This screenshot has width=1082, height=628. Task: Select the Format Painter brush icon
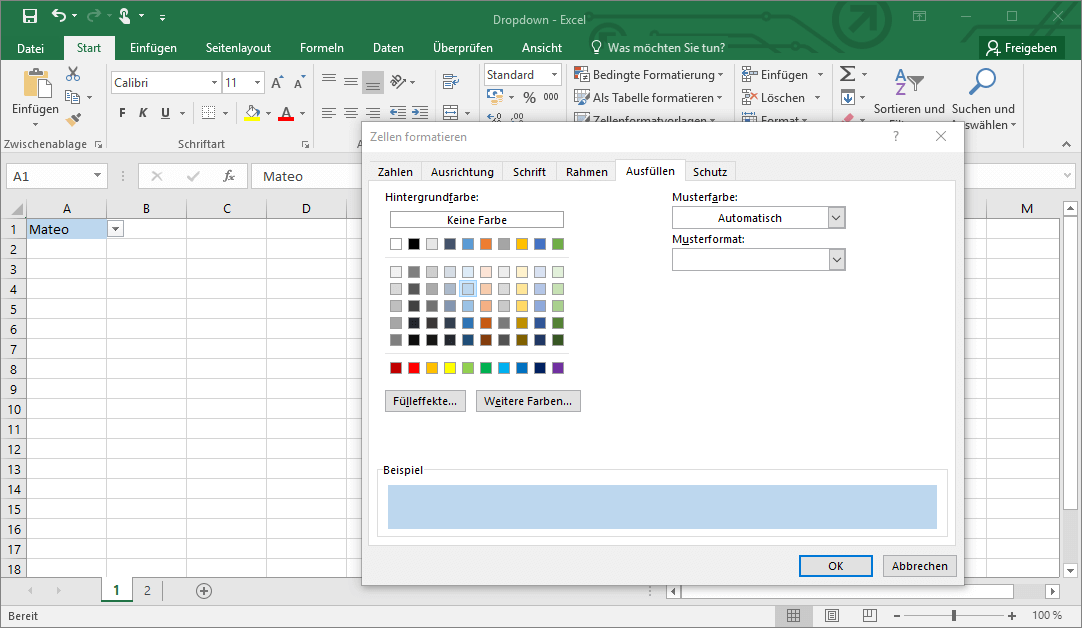point(73,119)
